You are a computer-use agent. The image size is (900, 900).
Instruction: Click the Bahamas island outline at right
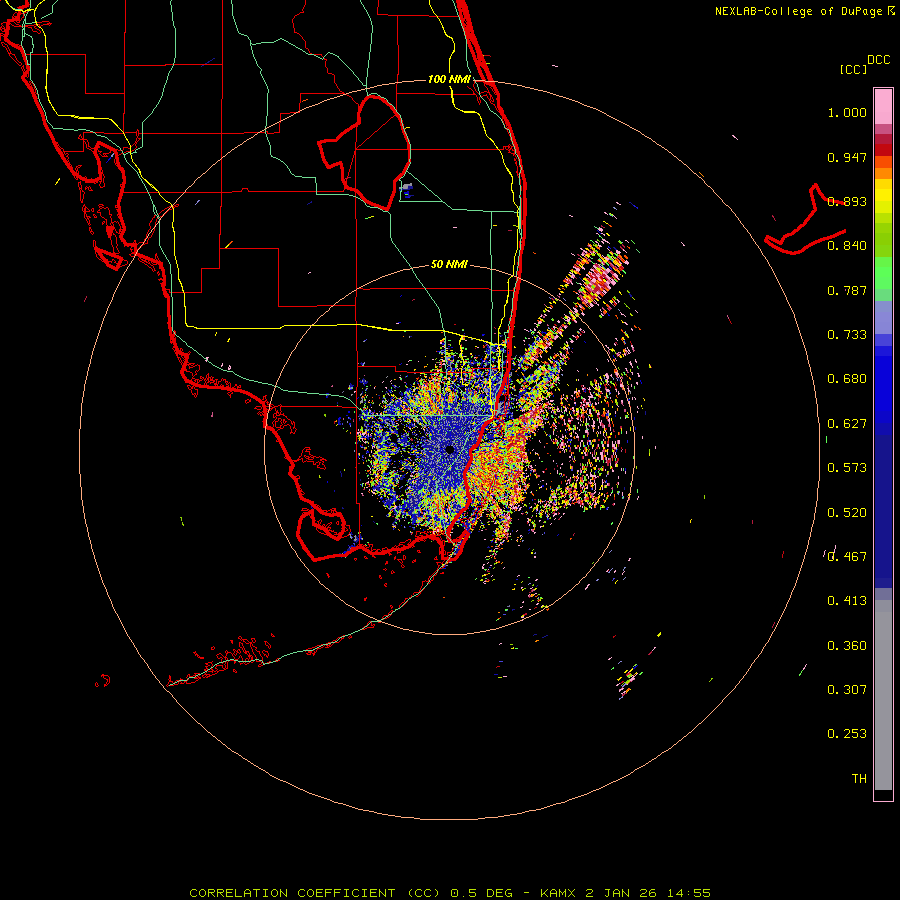pos(805,220)
